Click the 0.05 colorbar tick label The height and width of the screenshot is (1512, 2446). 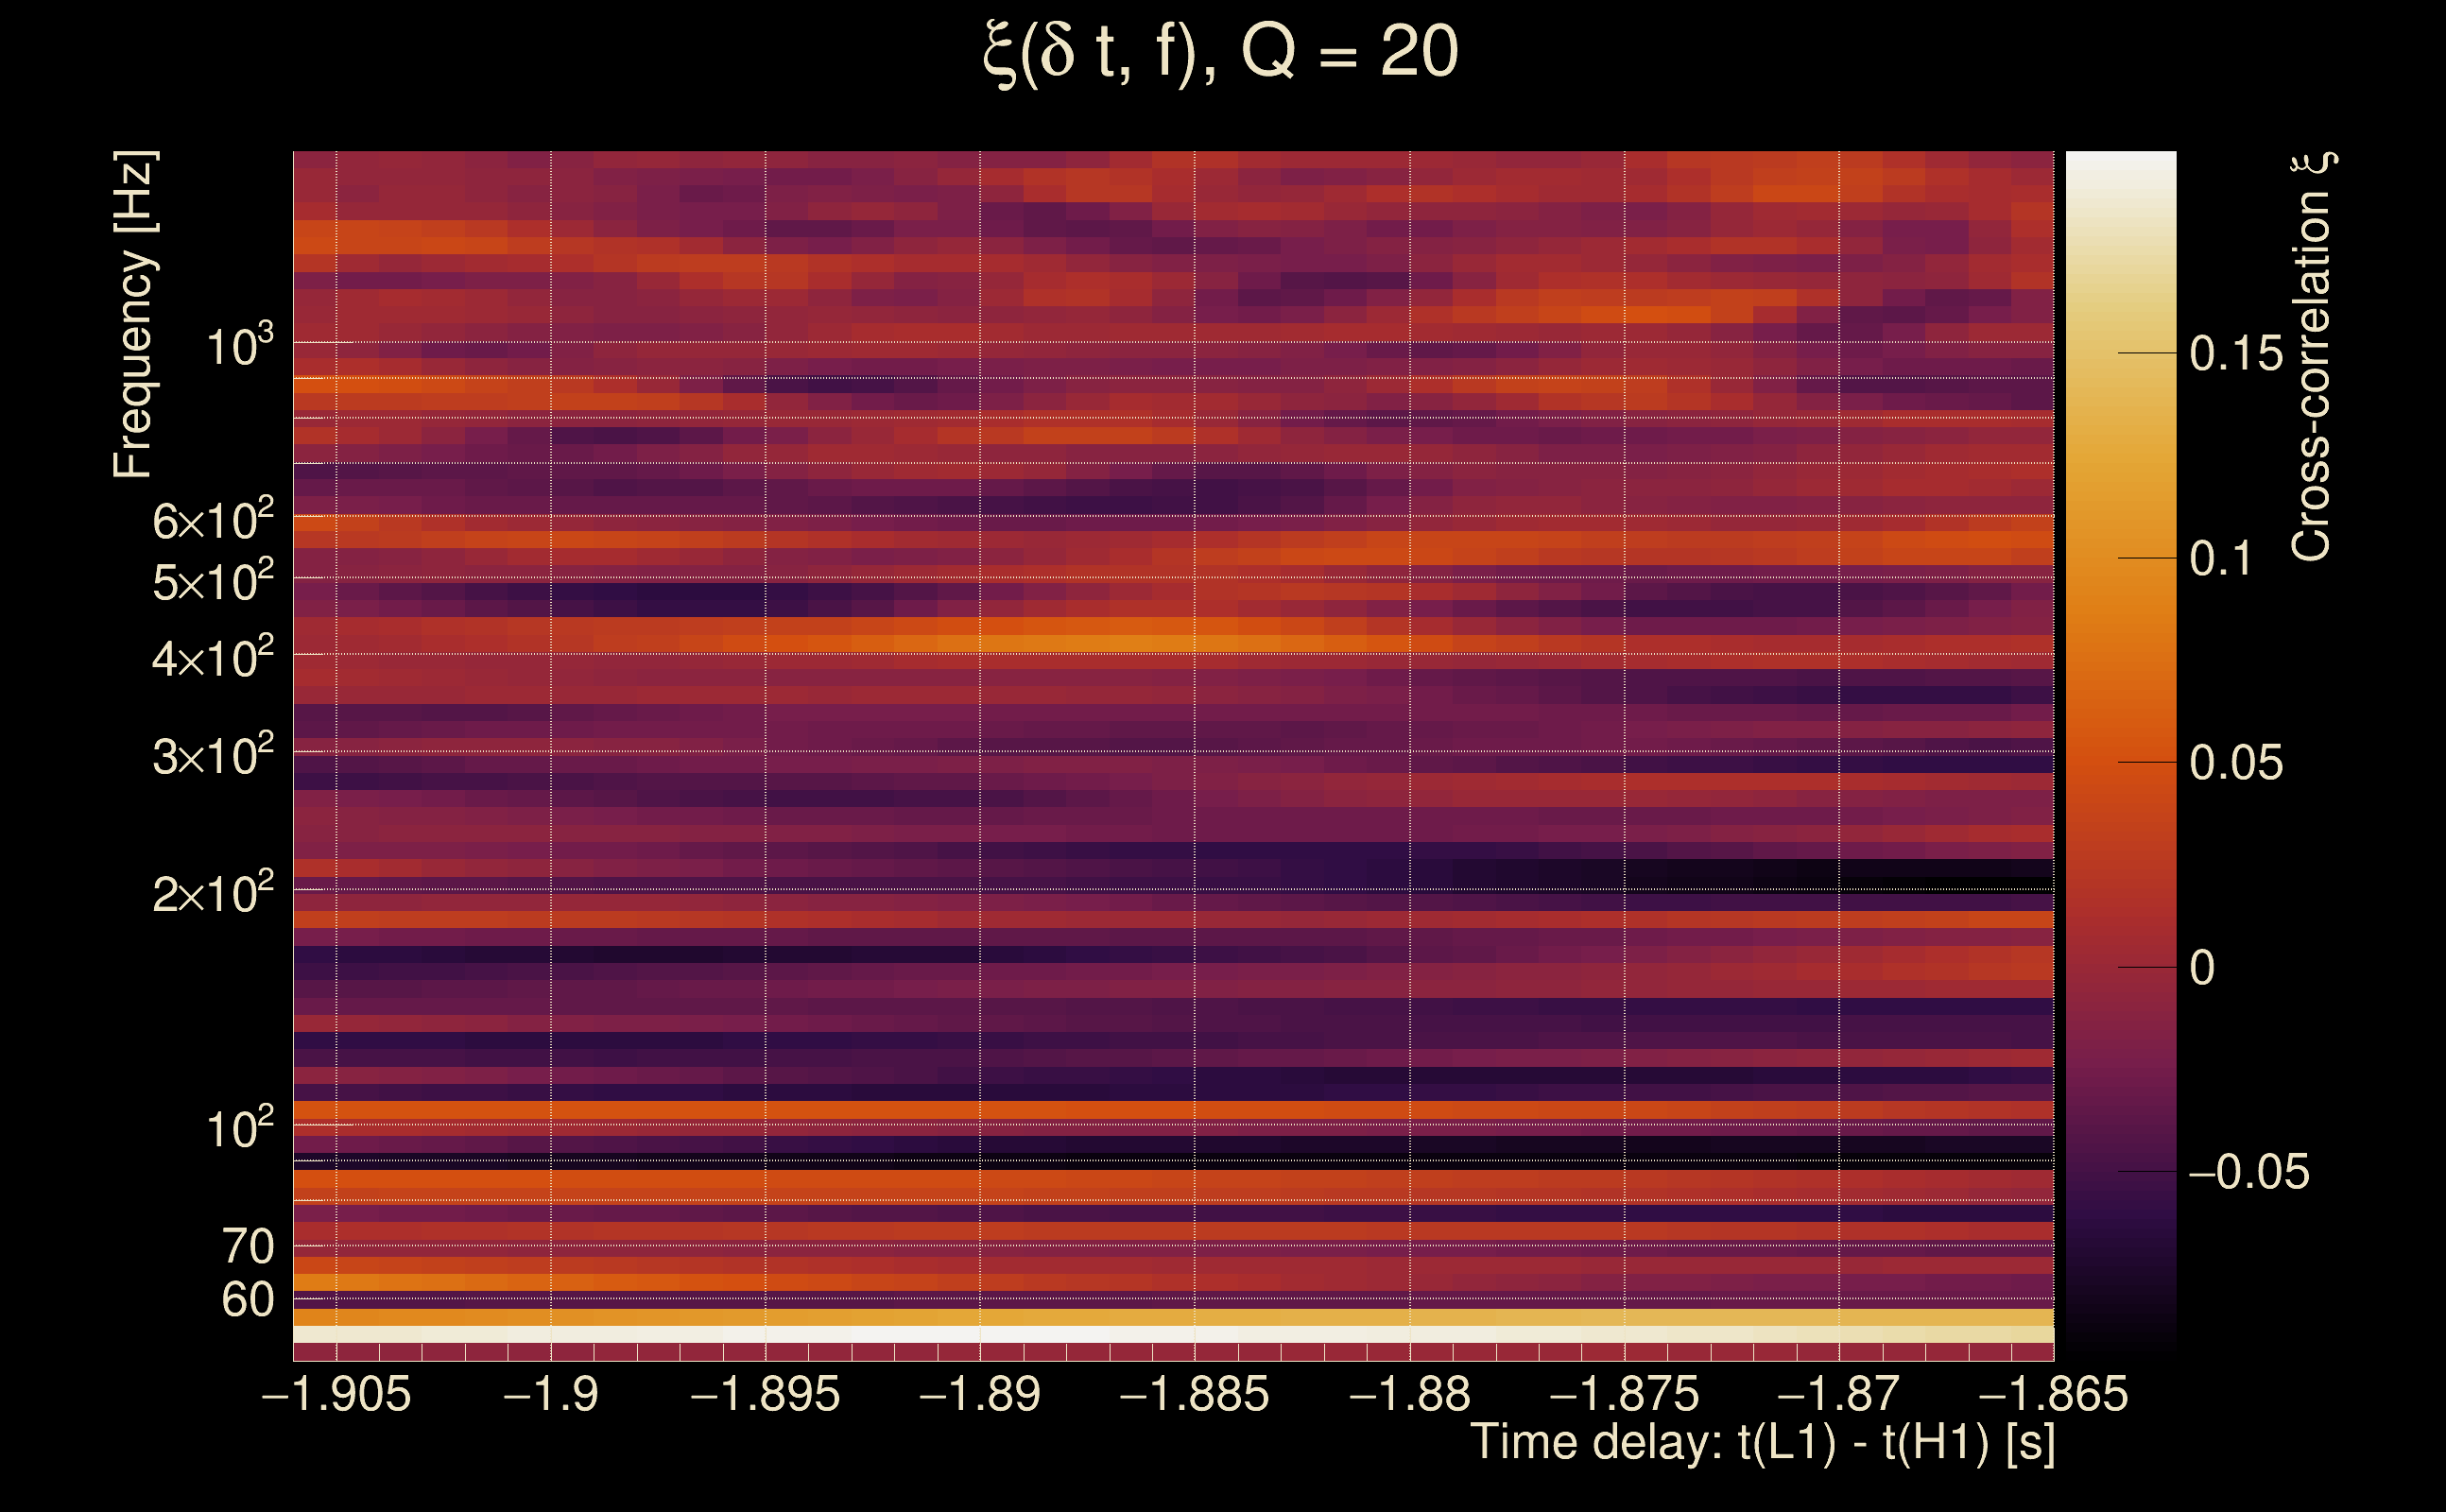click(x=2236, y=764)
